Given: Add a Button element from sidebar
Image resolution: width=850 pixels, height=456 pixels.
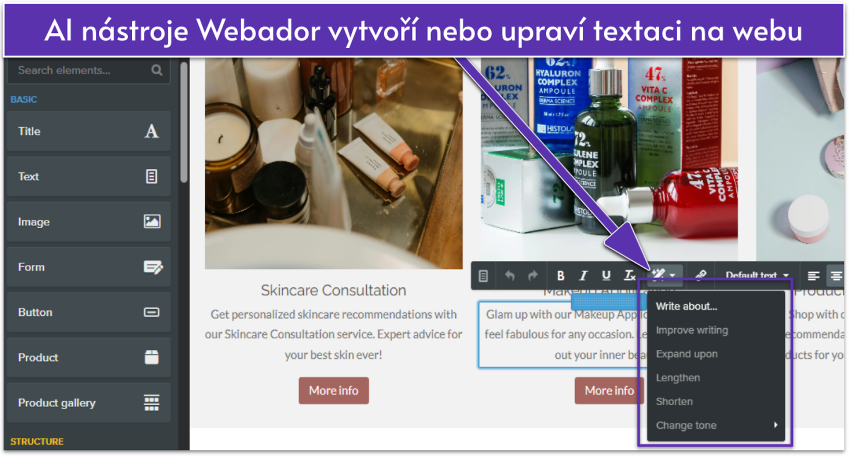Looking at the screenshot, I should (88, 312).
